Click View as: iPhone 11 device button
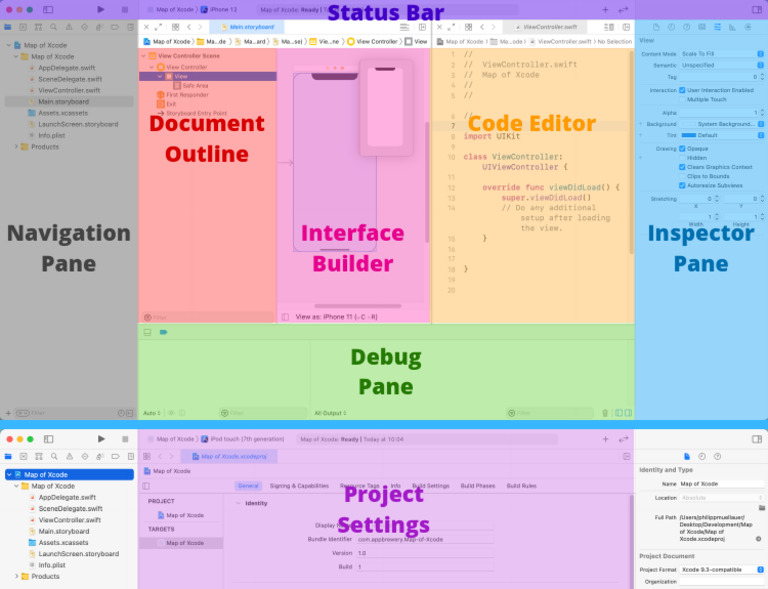 coord(336,317)
